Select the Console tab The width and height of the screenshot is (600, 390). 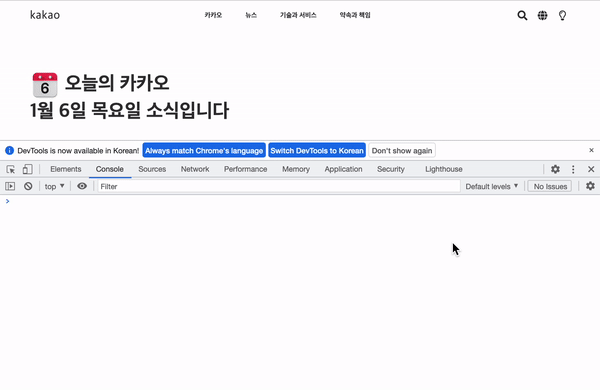(x=110, y=169)
